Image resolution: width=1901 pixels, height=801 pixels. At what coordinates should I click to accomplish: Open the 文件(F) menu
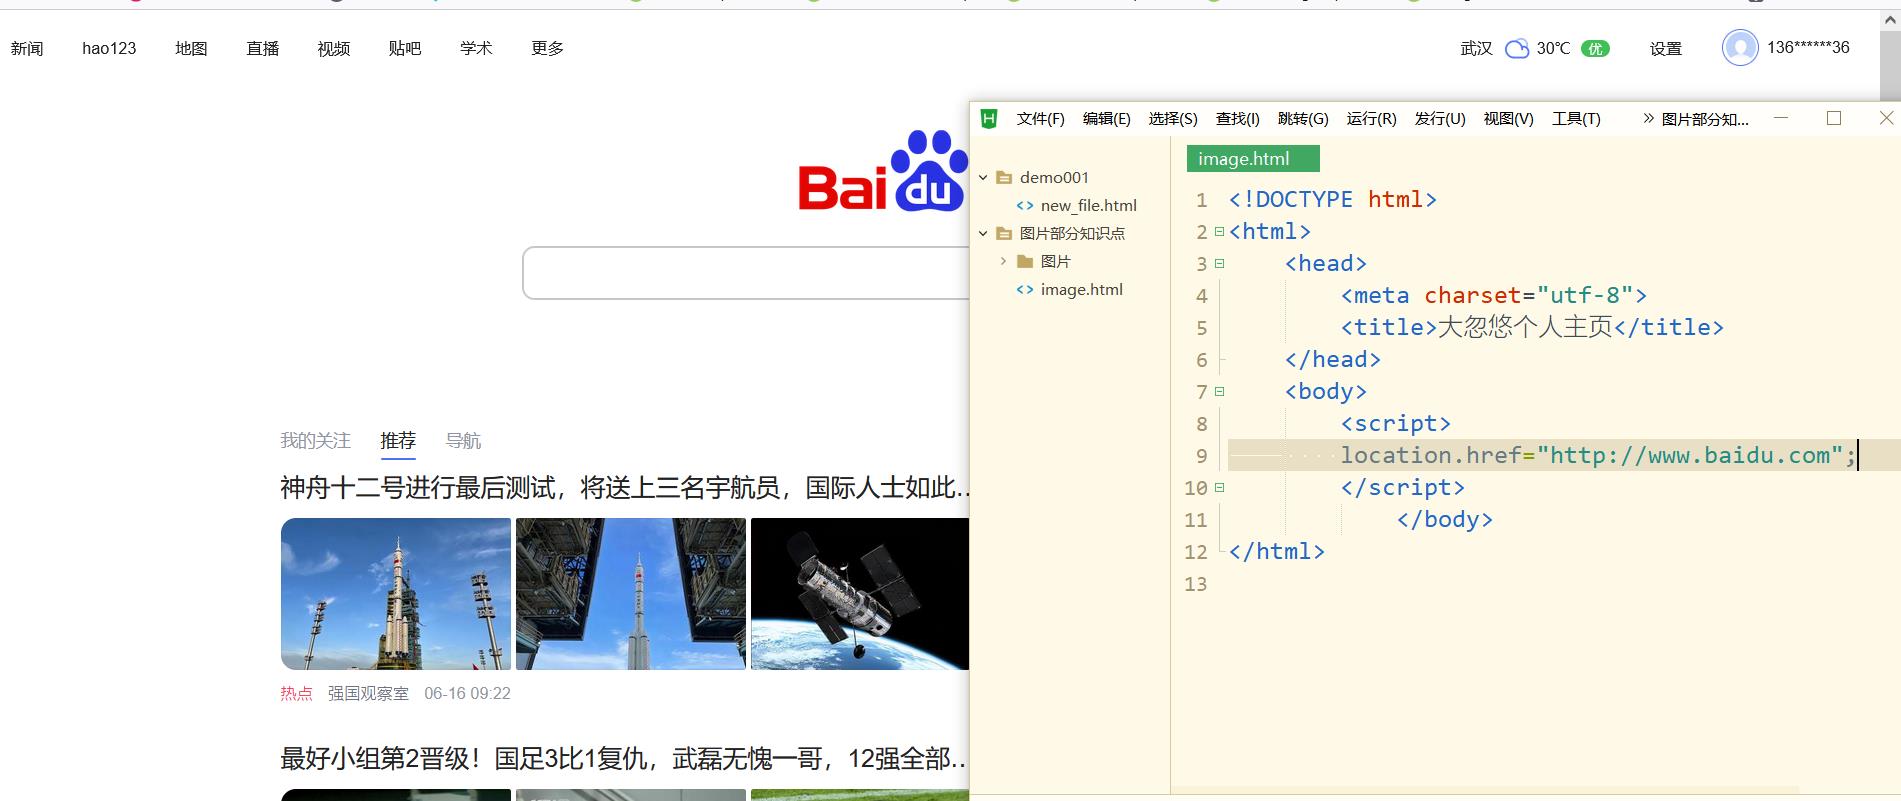[1040, 118]
